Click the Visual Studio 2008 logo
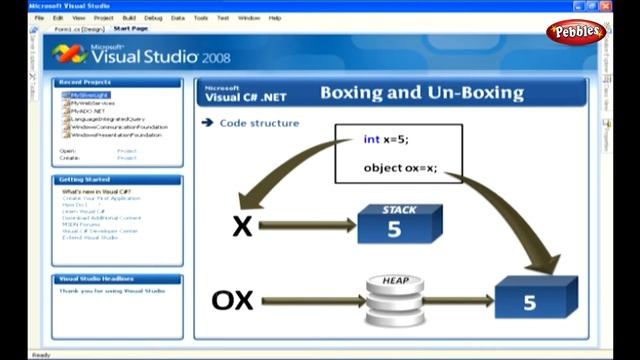The image size is (640, 360). [x=141, y=54]
